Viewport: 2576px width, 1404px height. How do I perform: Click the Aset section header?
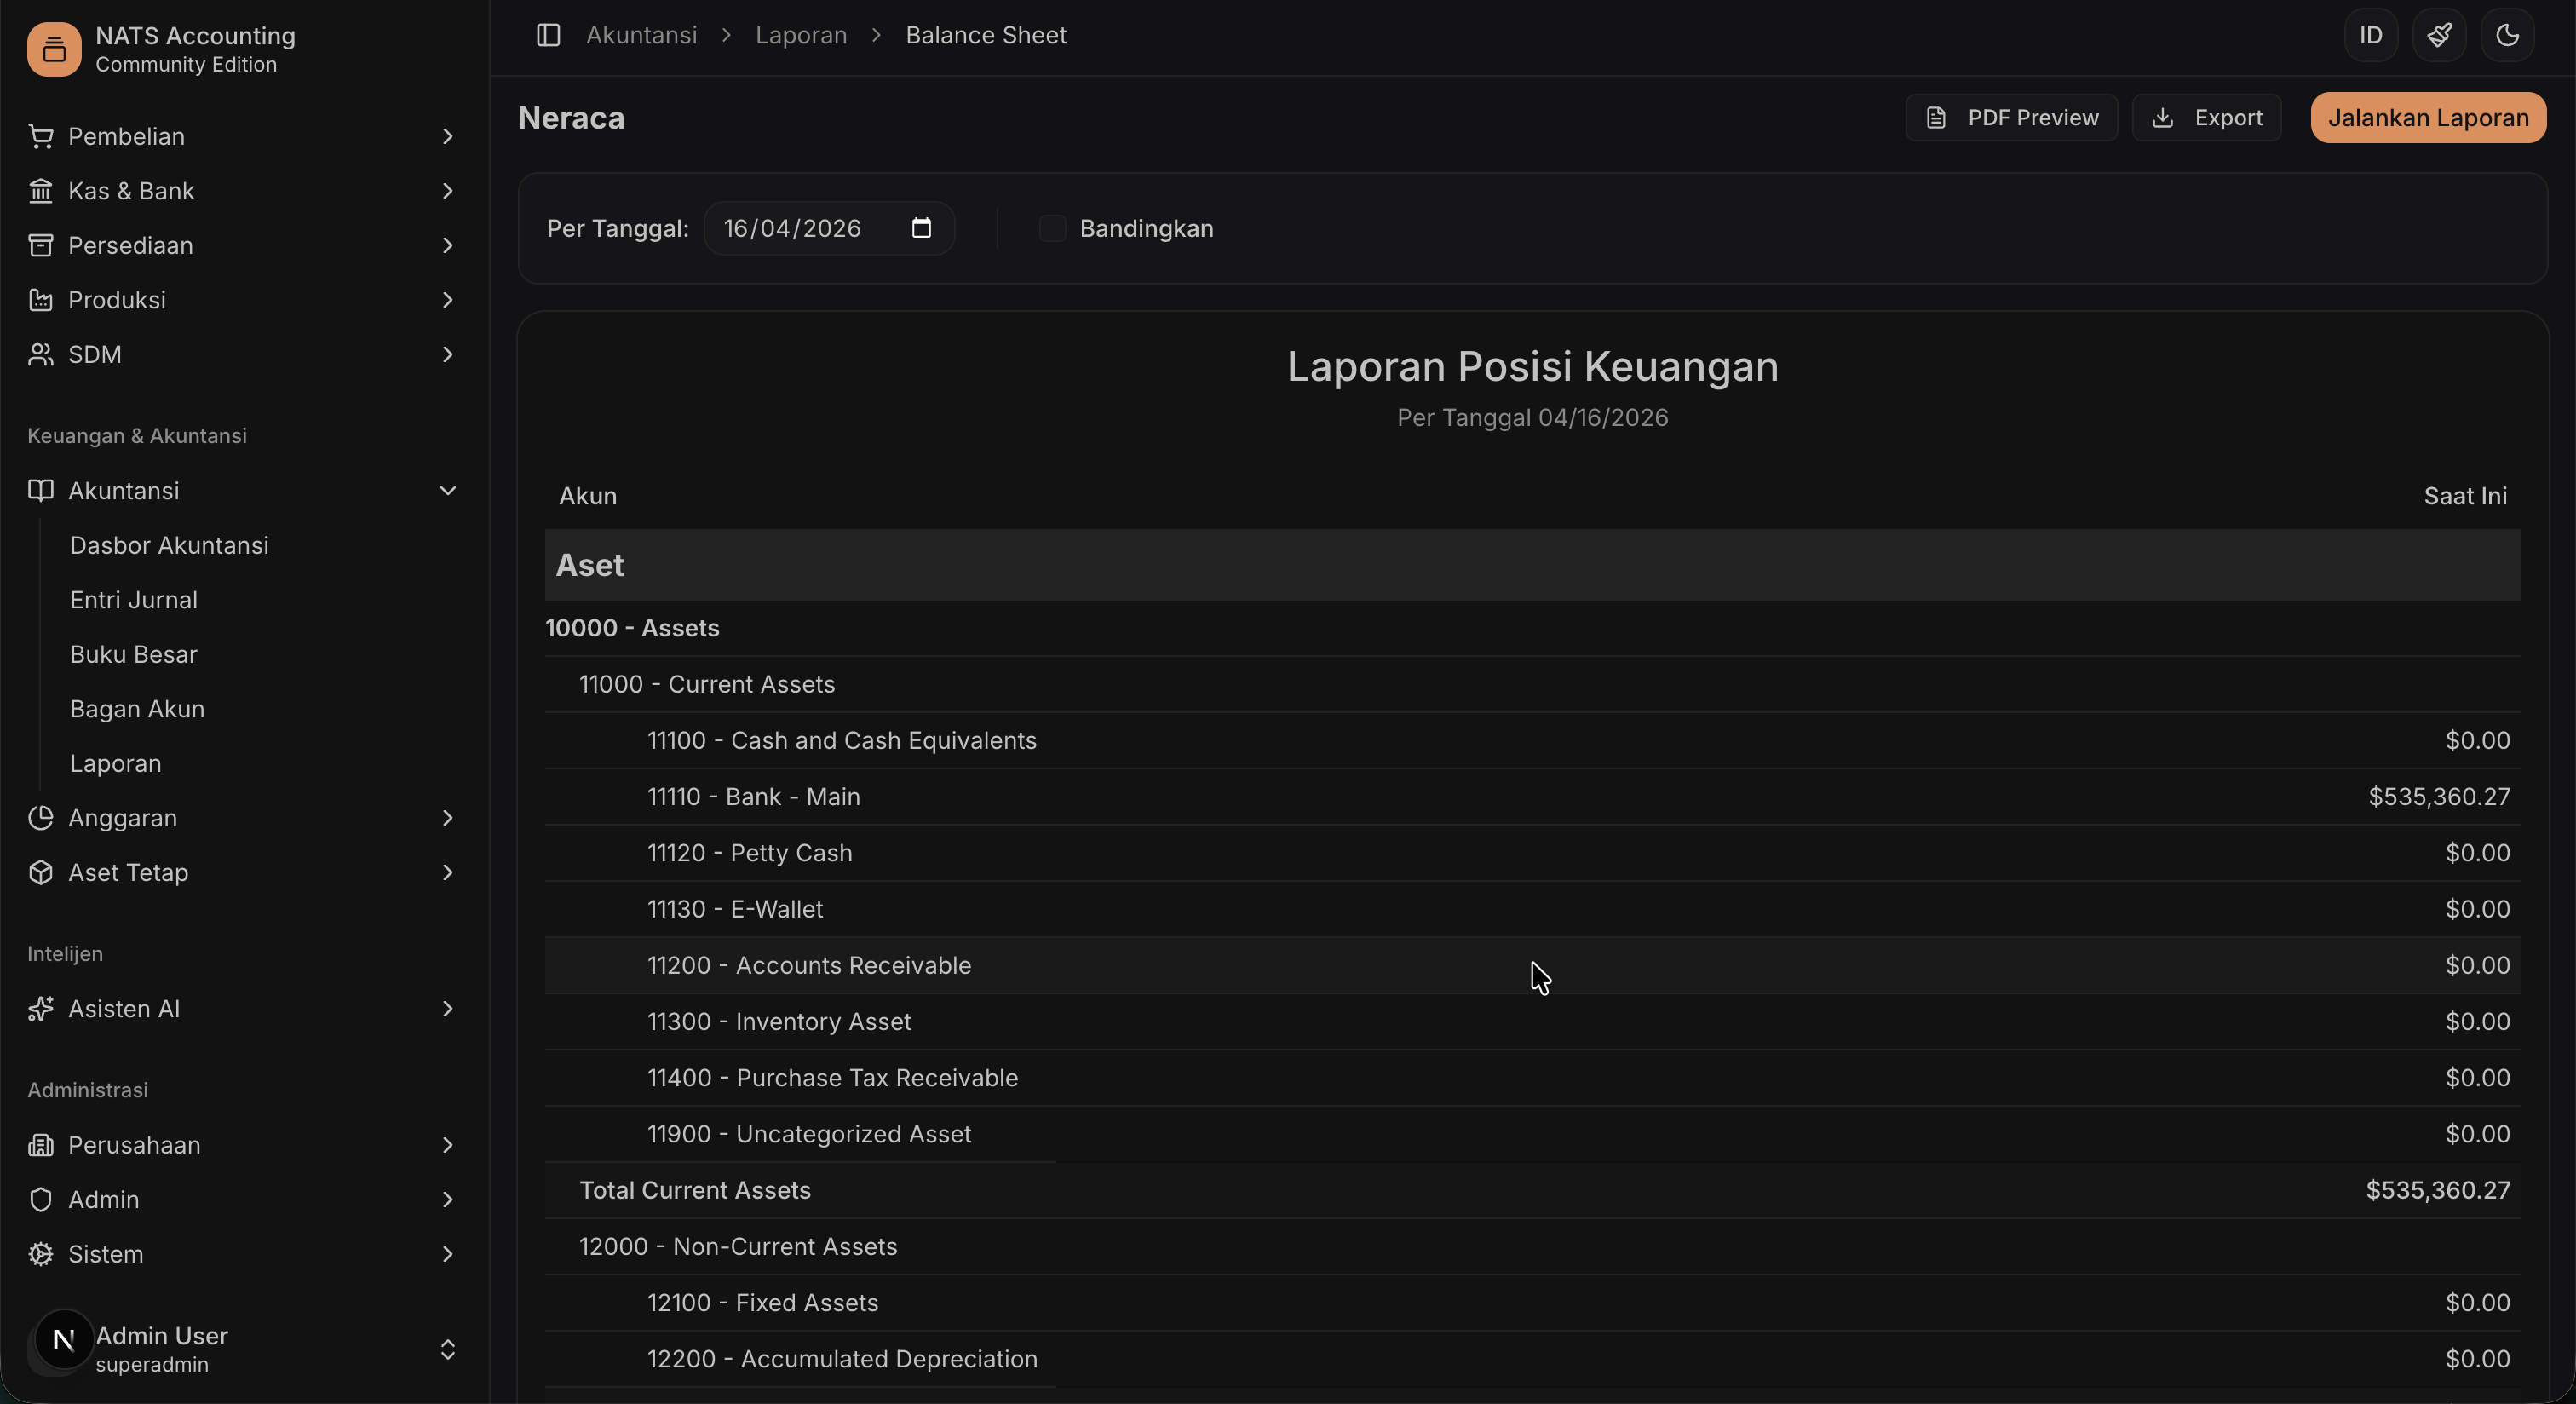click(1532, 565)
